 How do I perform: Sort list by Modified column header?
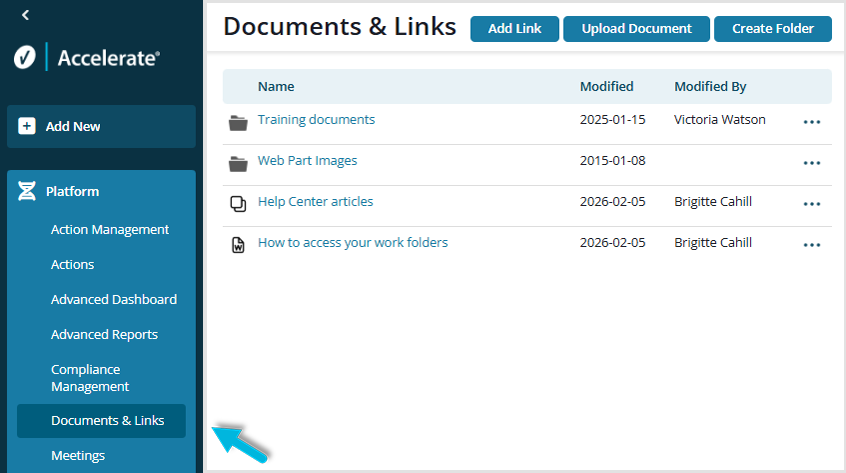[606, 87]
